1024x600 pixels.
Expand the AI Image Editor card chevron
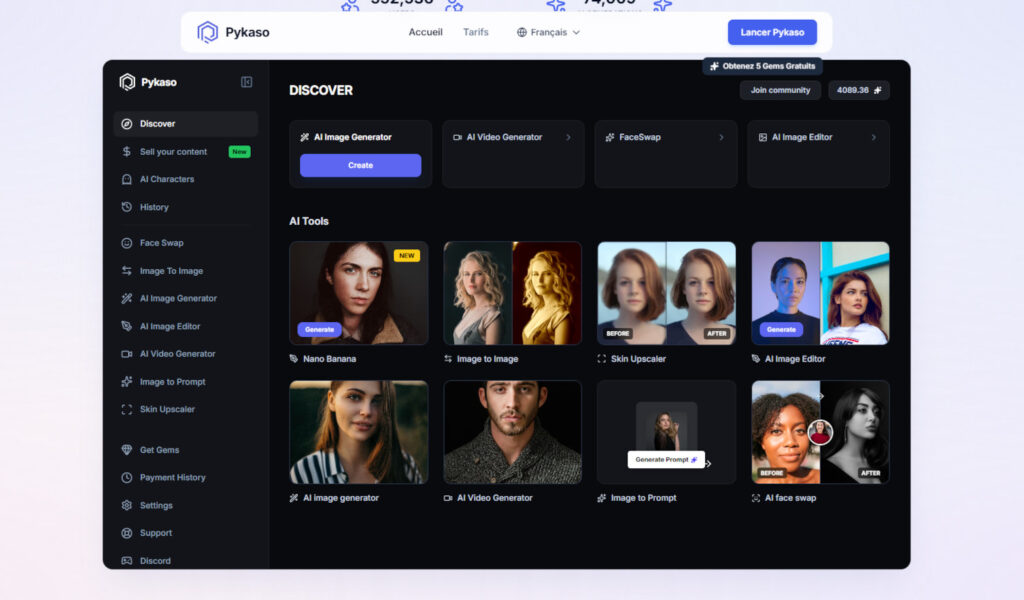tap(873, 137)
